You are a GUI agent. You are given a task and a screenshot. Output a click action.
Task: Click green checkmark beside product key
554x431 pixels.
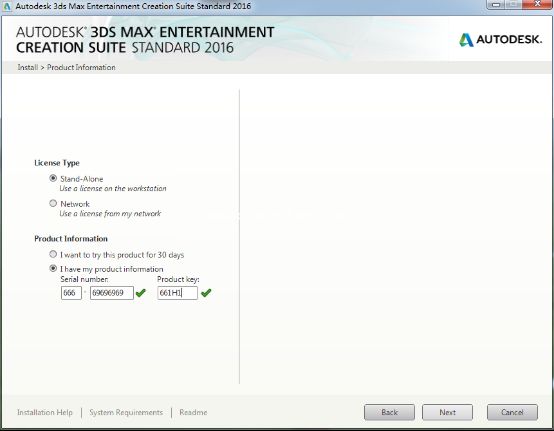coord(206,293)
